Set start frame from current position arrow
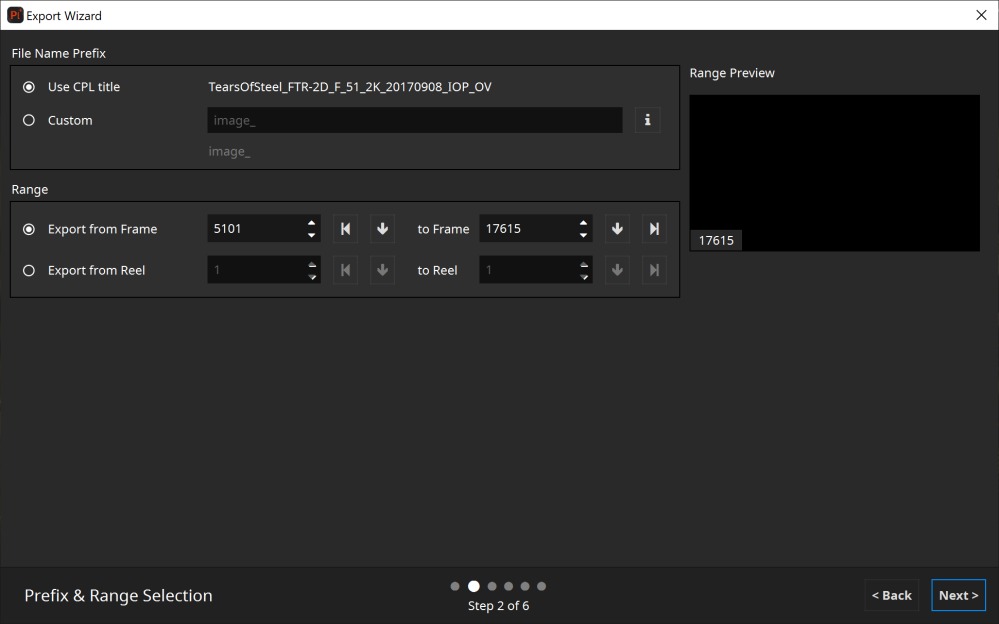The image size is (999, 624). 382,229
